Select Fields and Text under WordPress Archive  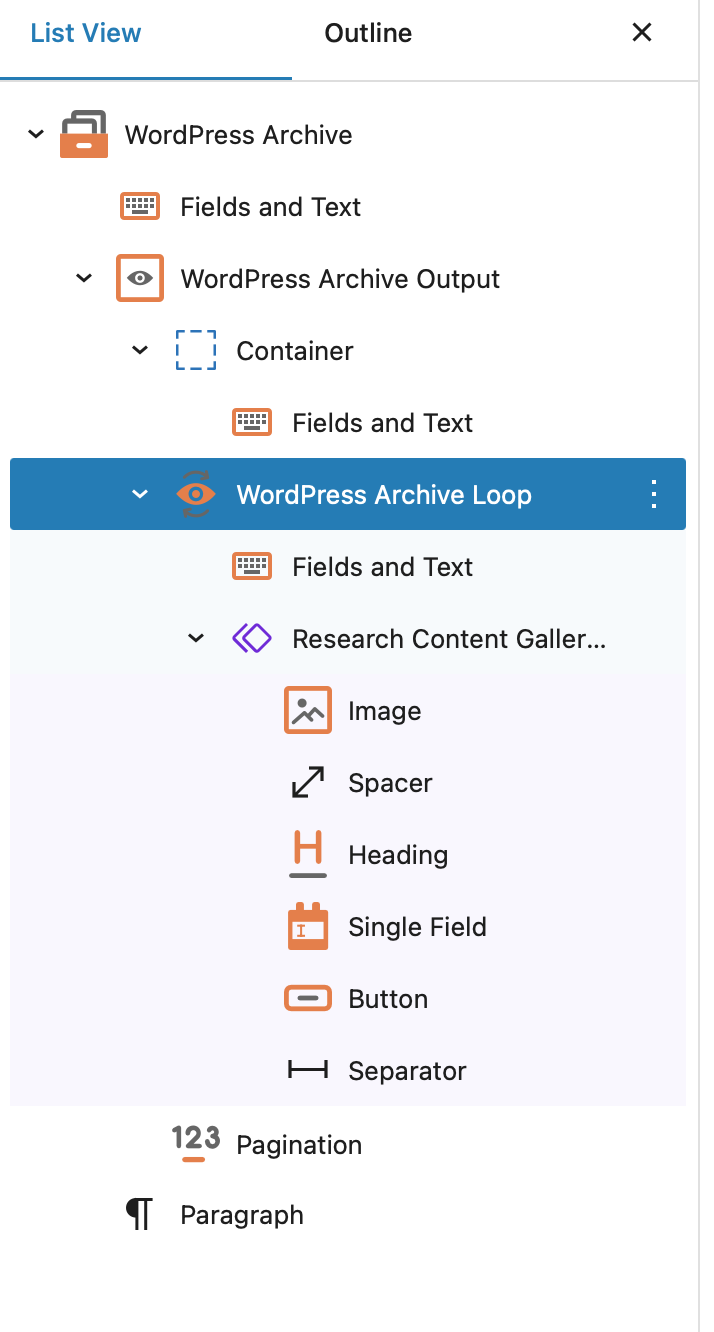(348, 207)
